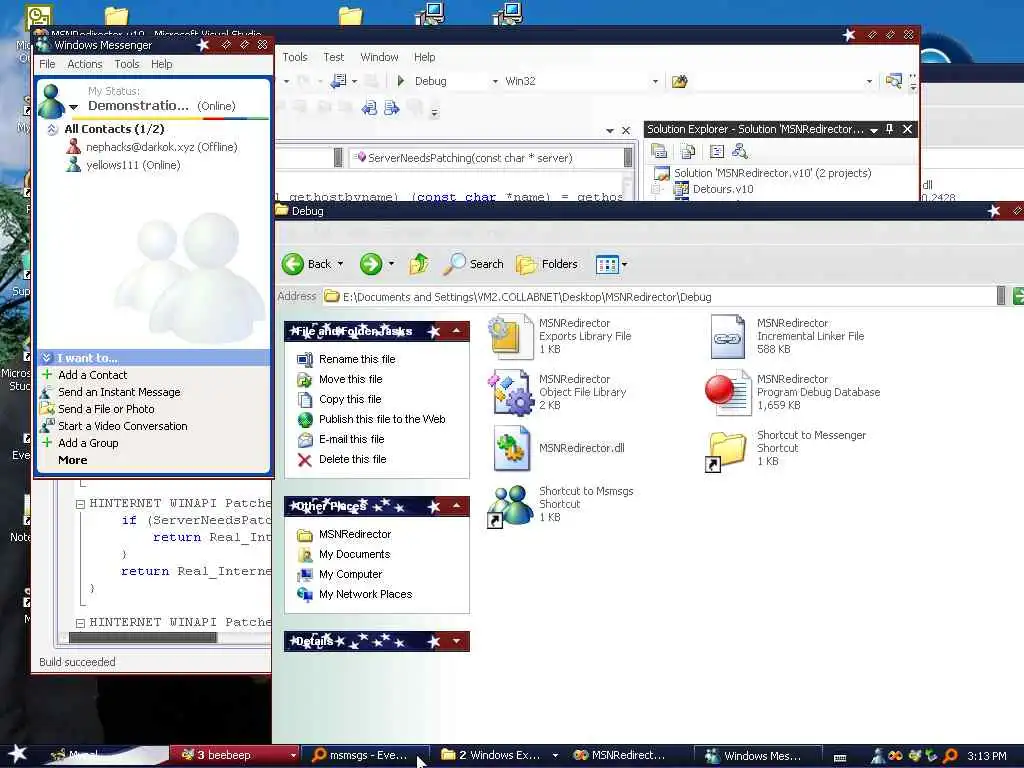The width and height of the screenshot is (1024, 768).
Task: Click Send a File or Photo
Action: pos(106,409)
